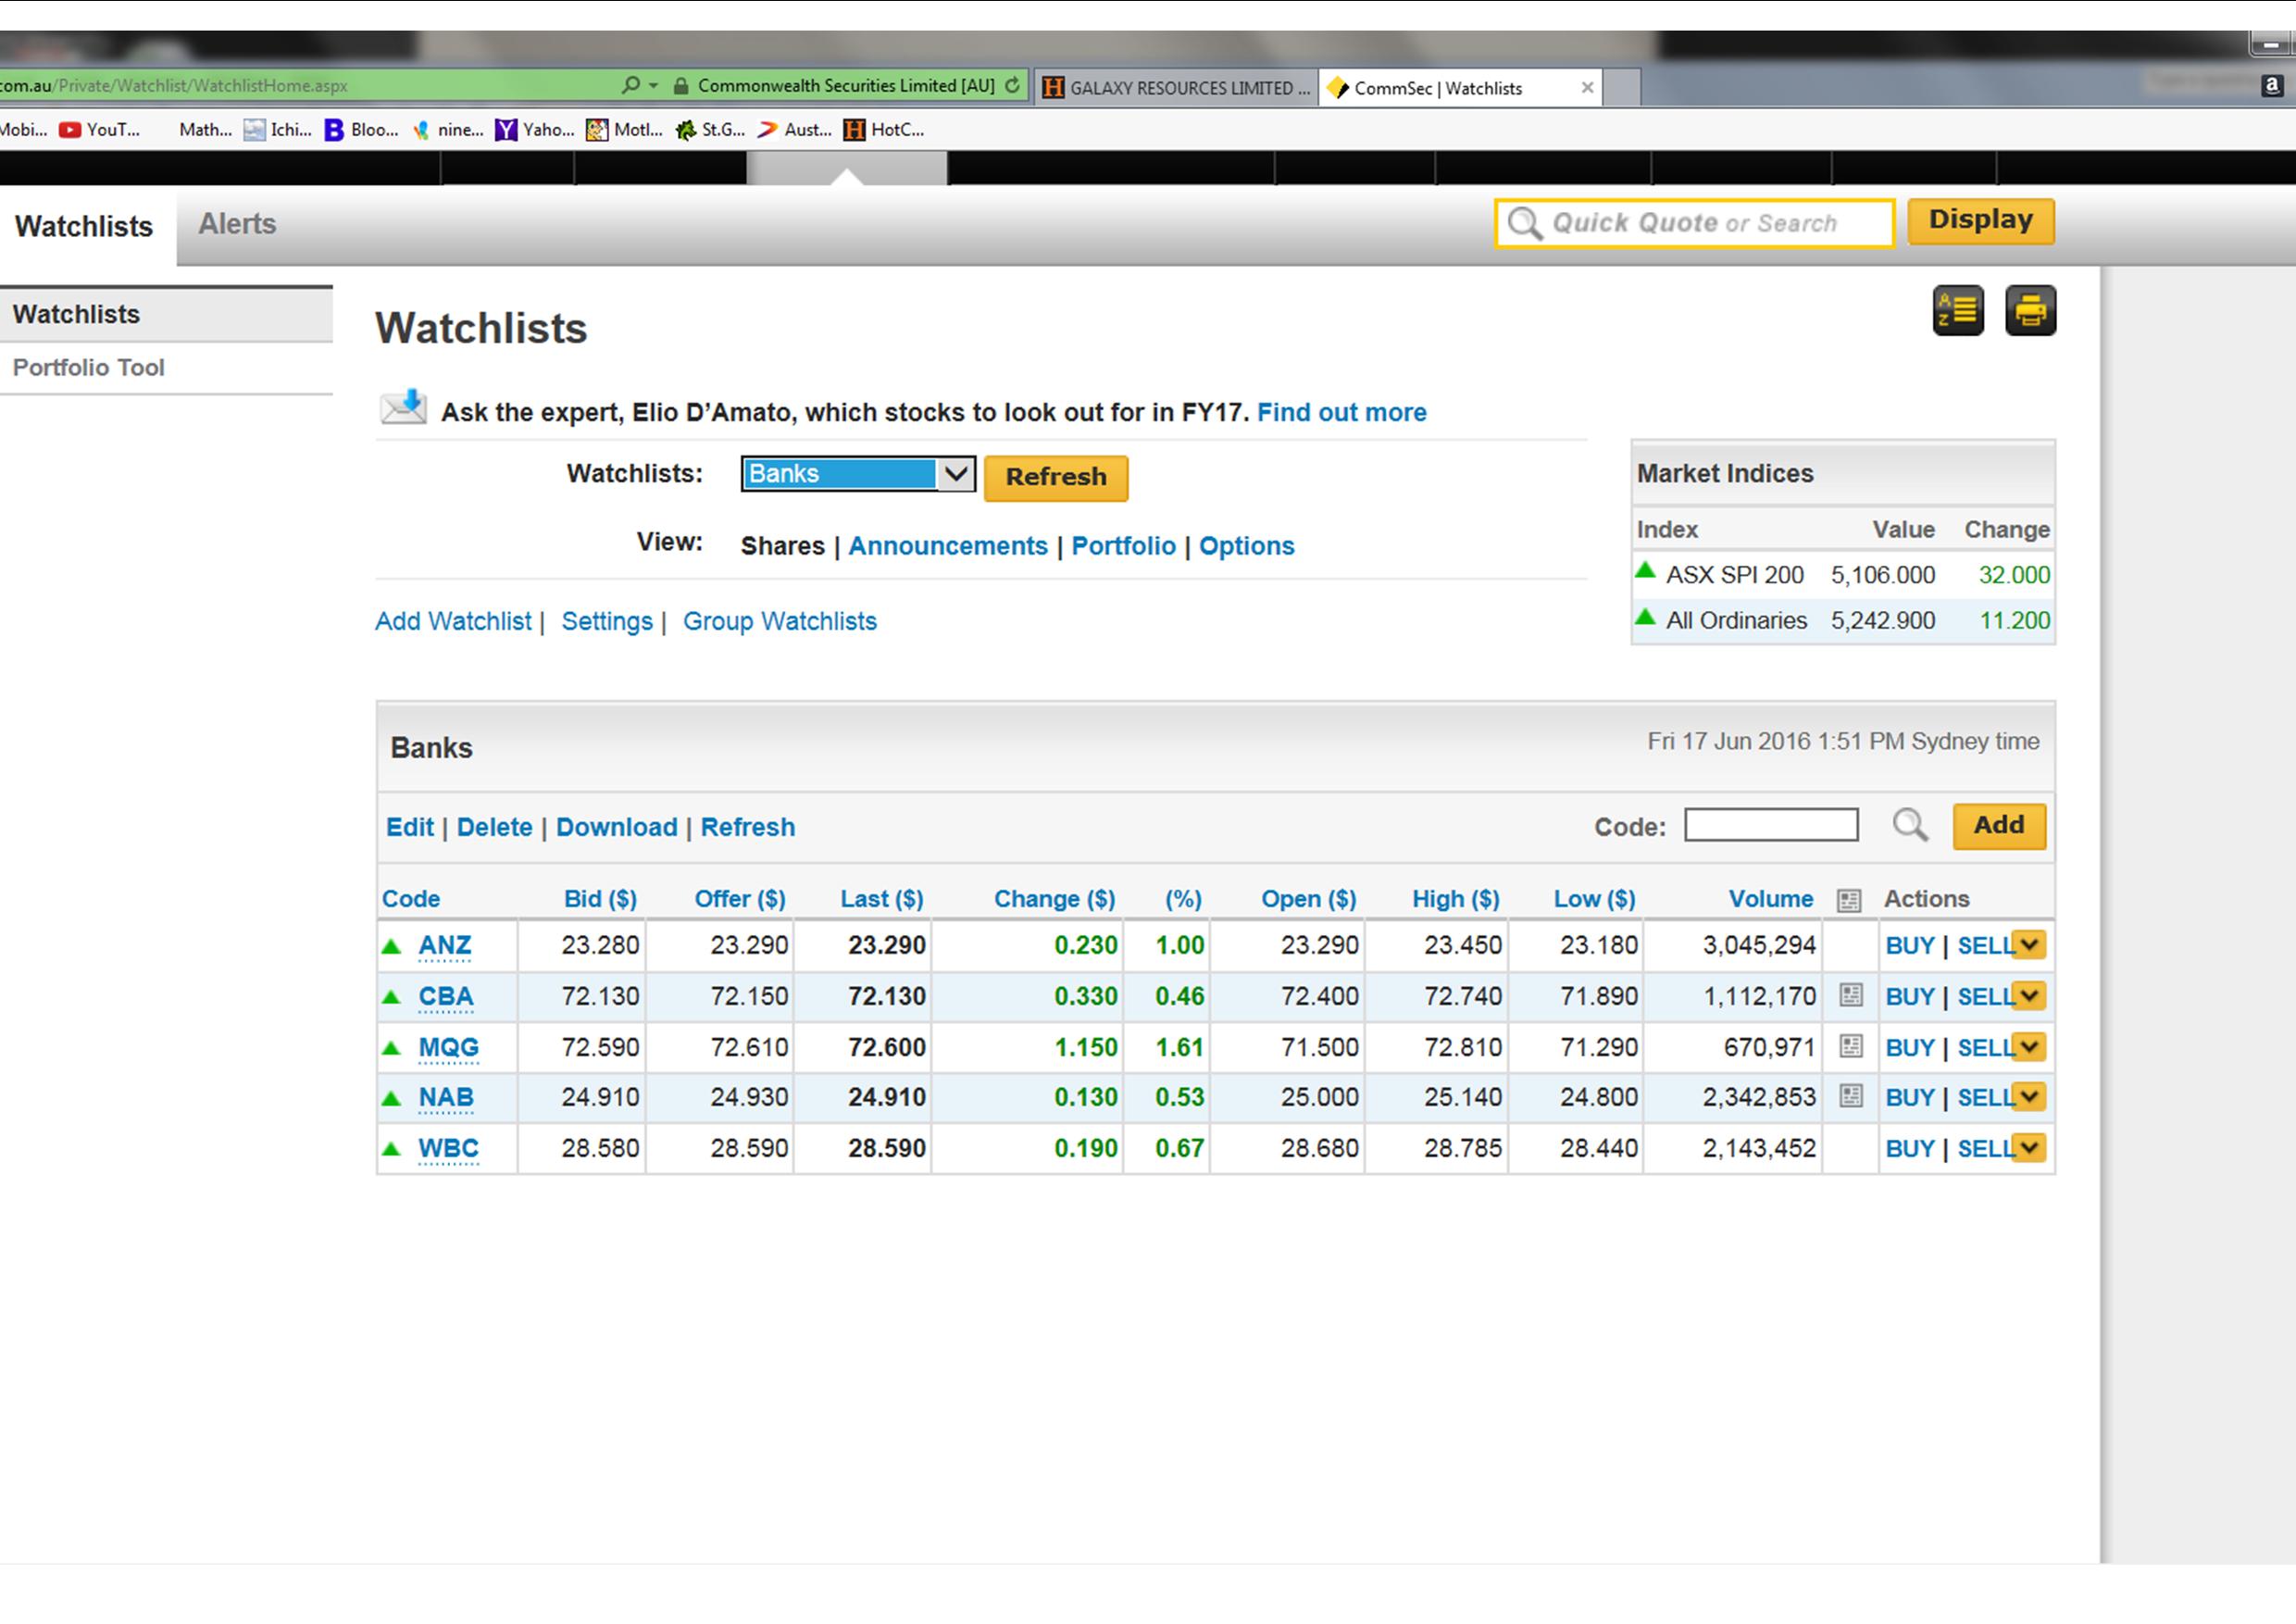
Task: Open the announcement icon in CBA row
Action: pyautogui.click(x=1850, y=995)
